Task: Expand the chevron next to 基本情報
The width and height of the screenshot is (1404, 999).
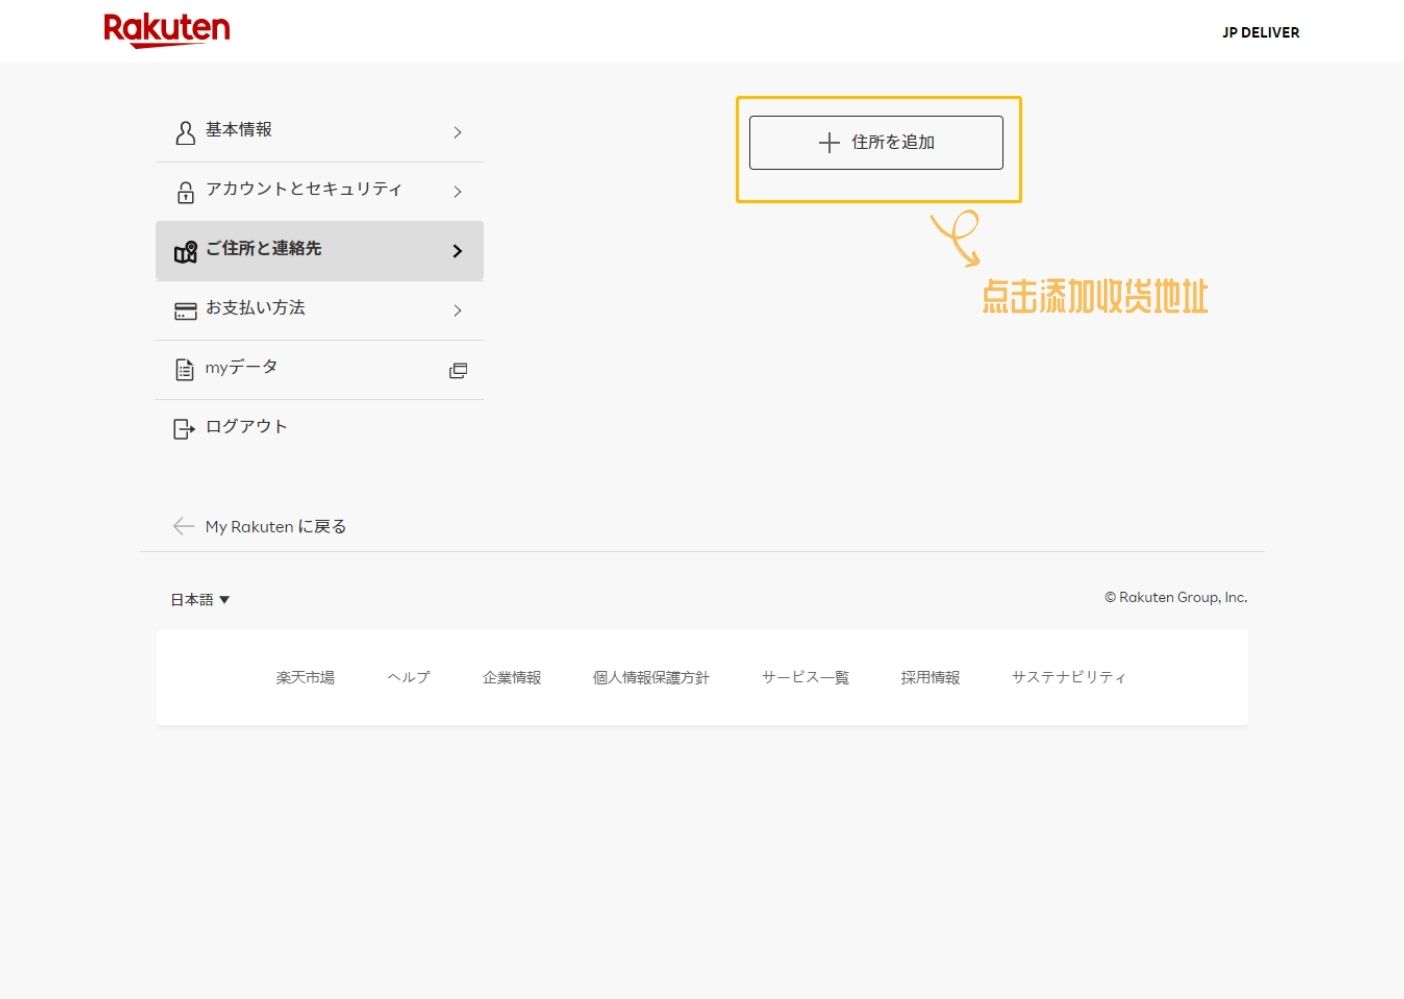Action: click(458, 131)
